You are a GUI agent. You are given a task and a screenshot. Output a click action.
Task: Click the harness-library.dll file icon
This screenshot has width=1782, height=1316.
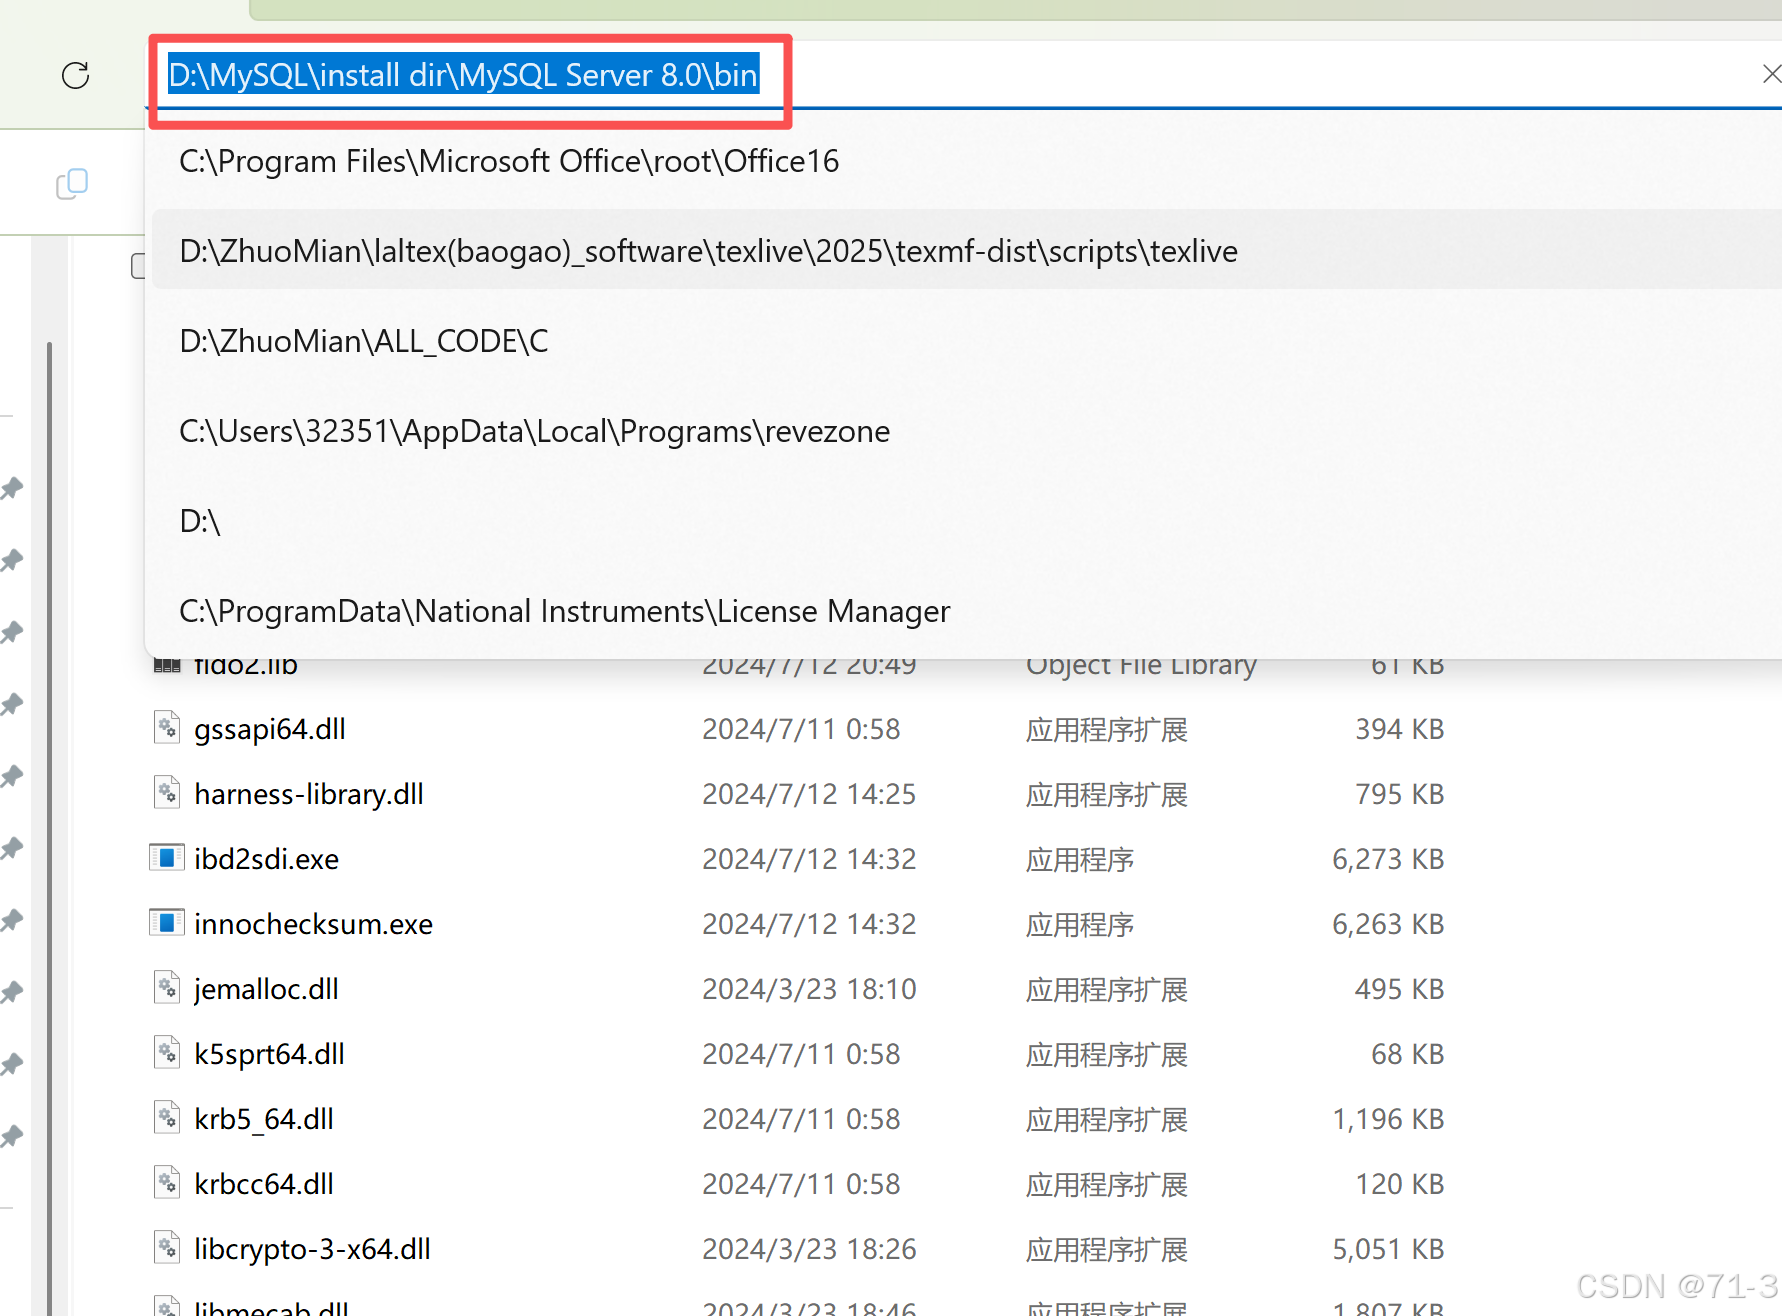[167, 793]
